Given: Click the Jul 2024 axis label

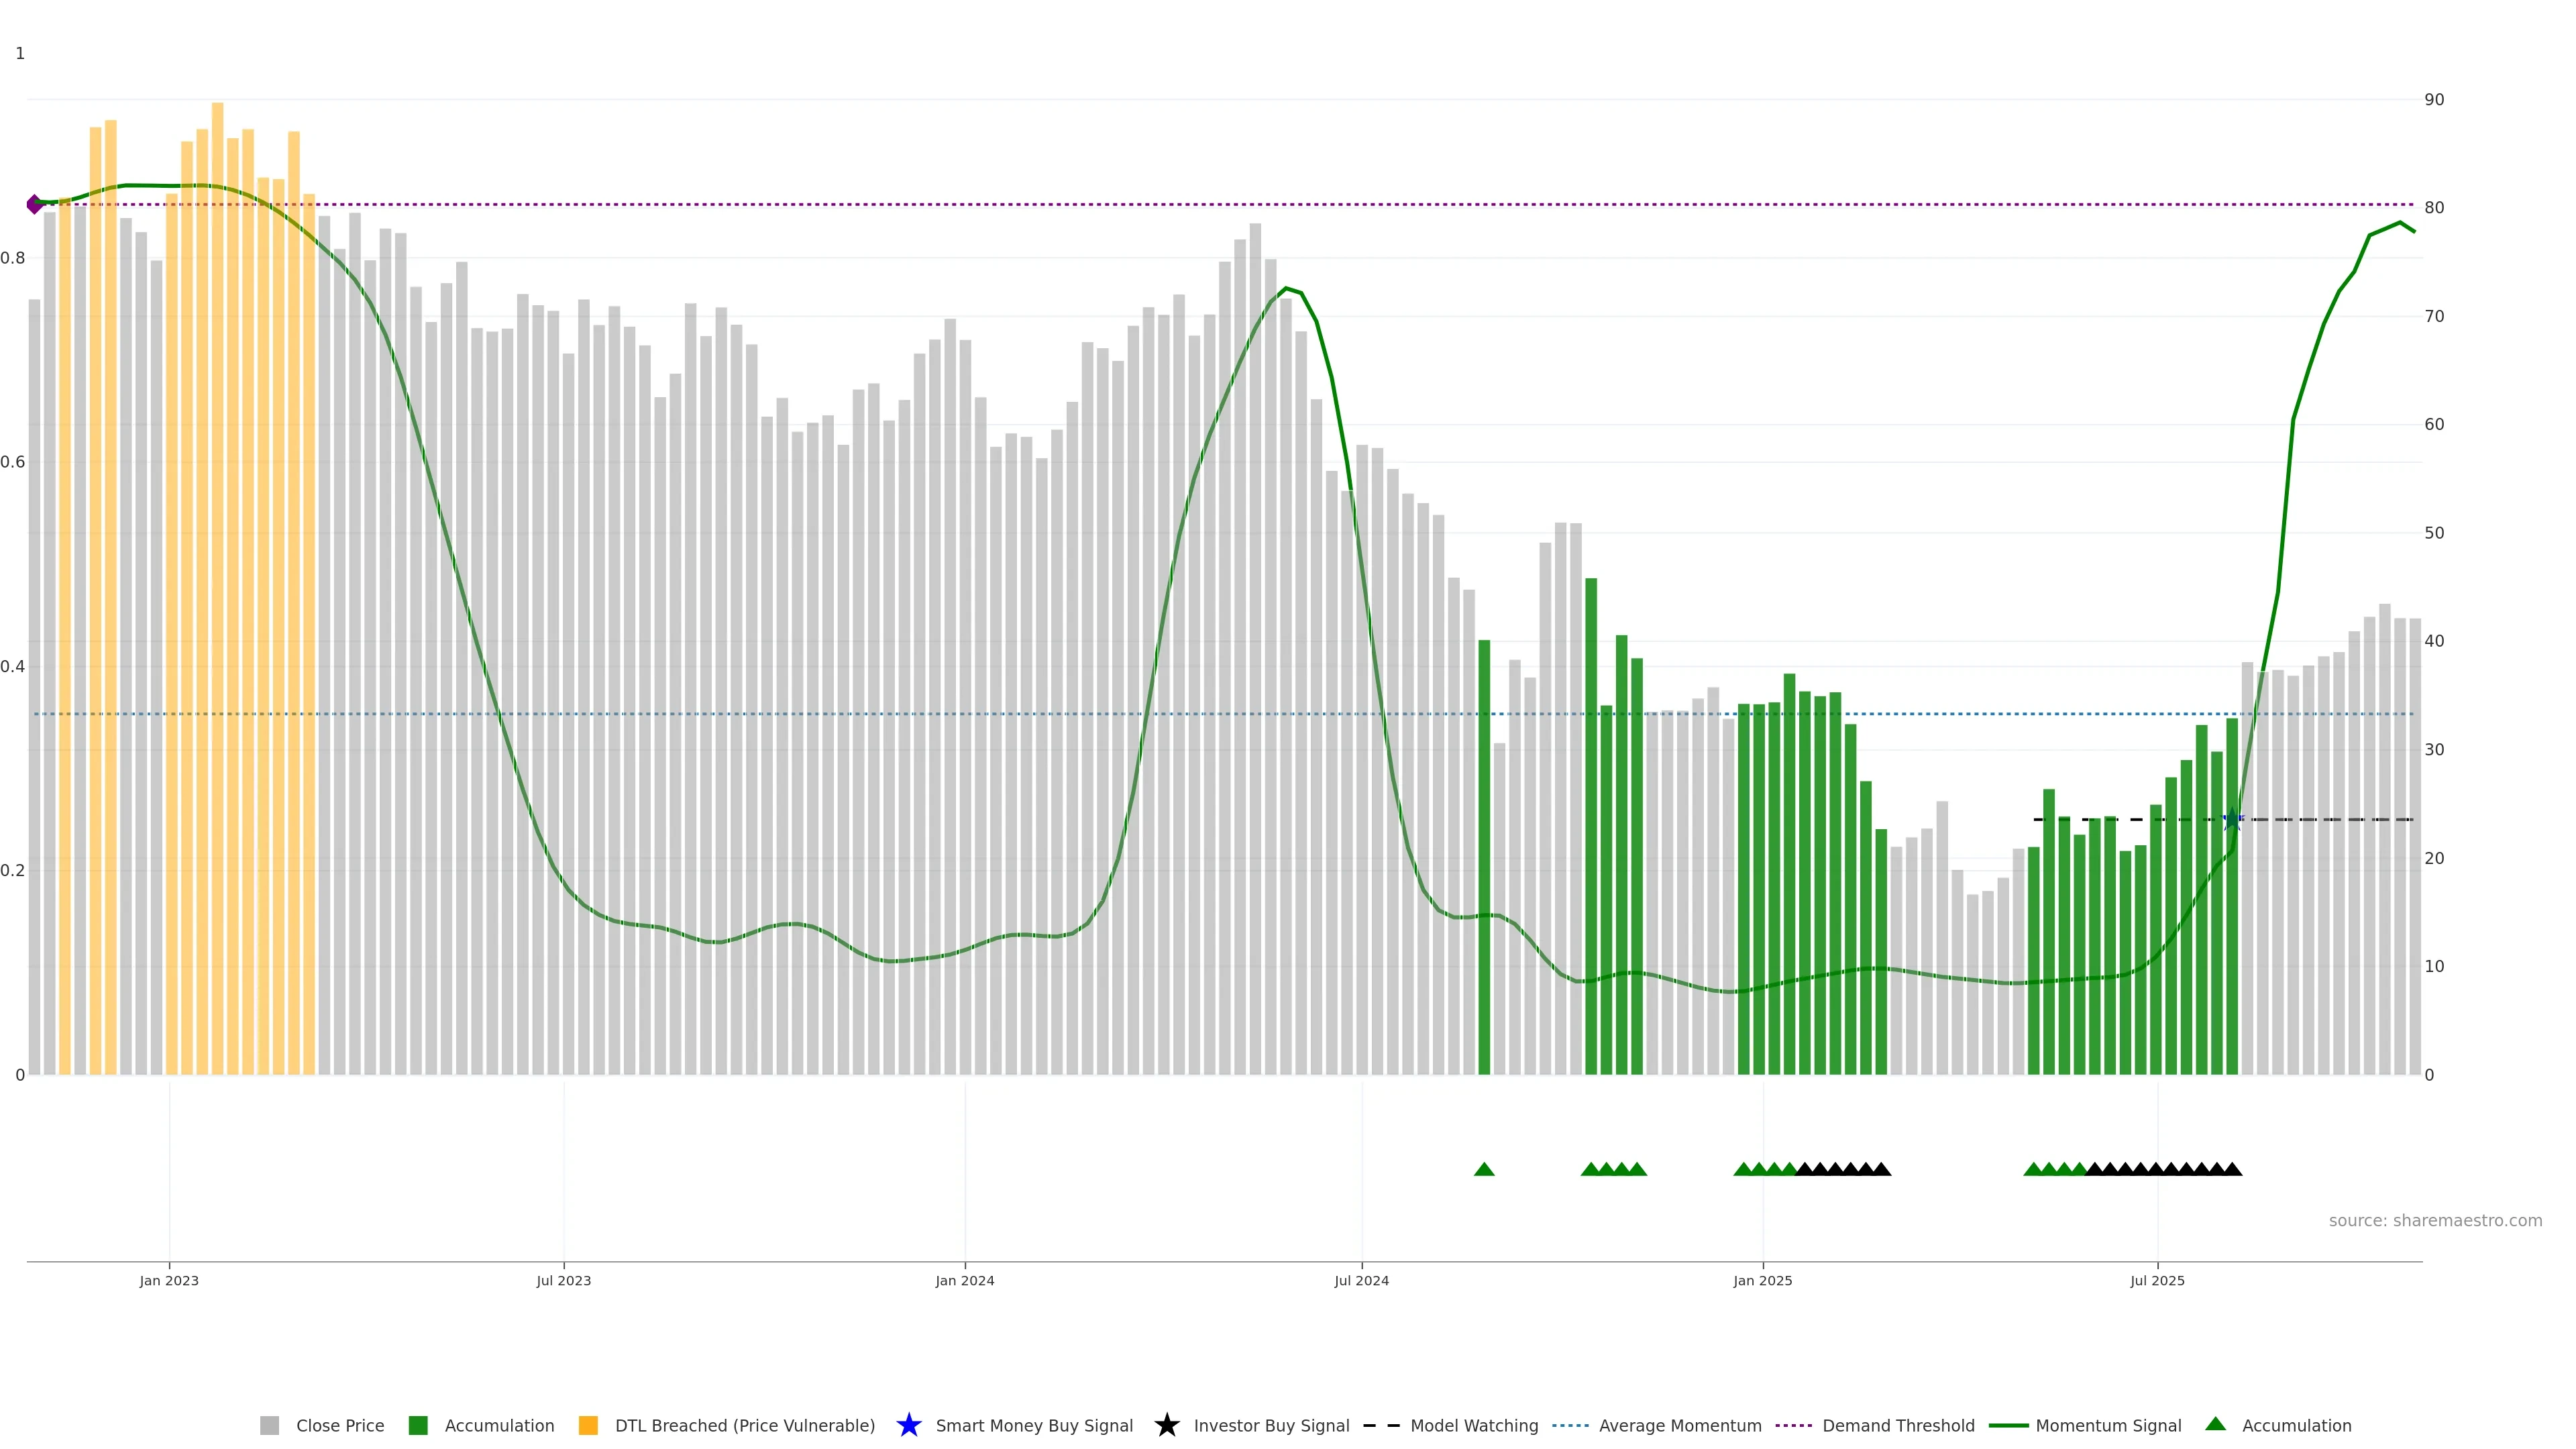Looking at the screenshot, I should click(1361, 1280).
